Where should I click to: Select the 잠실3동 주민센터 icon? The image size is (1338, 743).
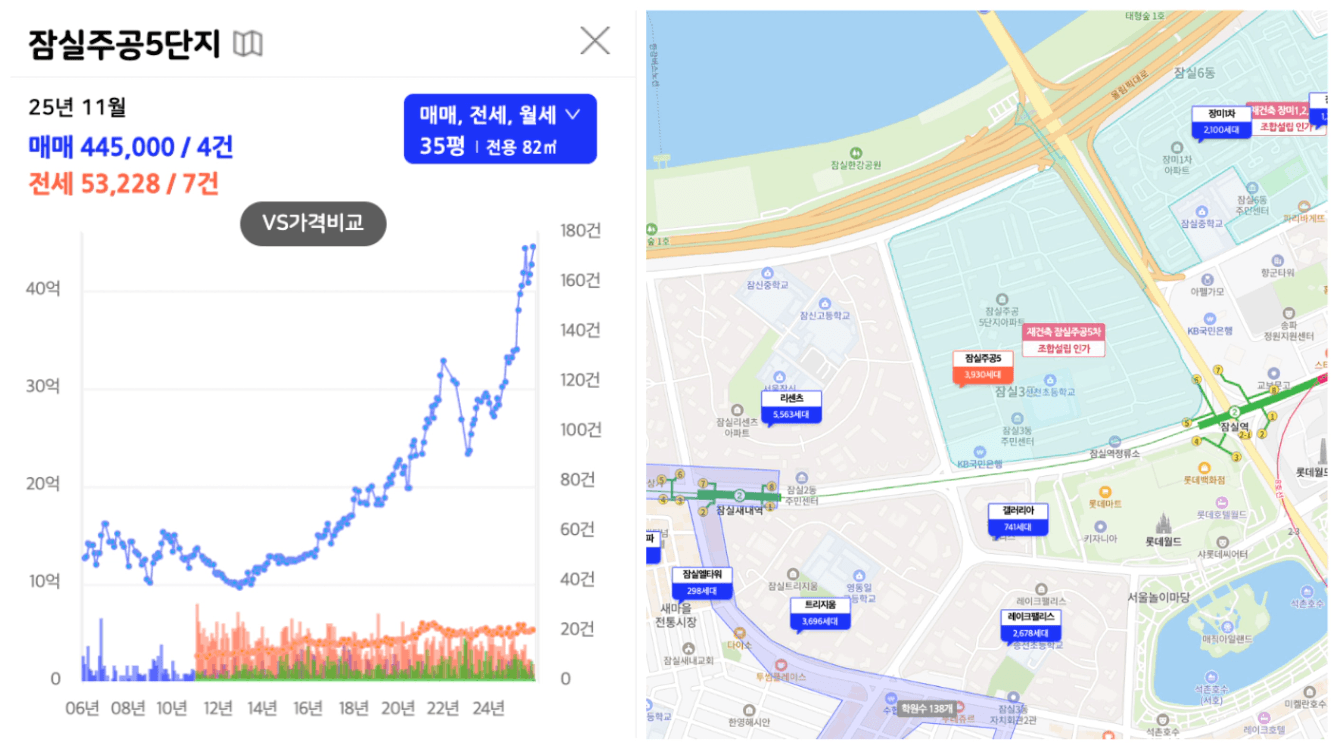click(x=1017, y=420)
